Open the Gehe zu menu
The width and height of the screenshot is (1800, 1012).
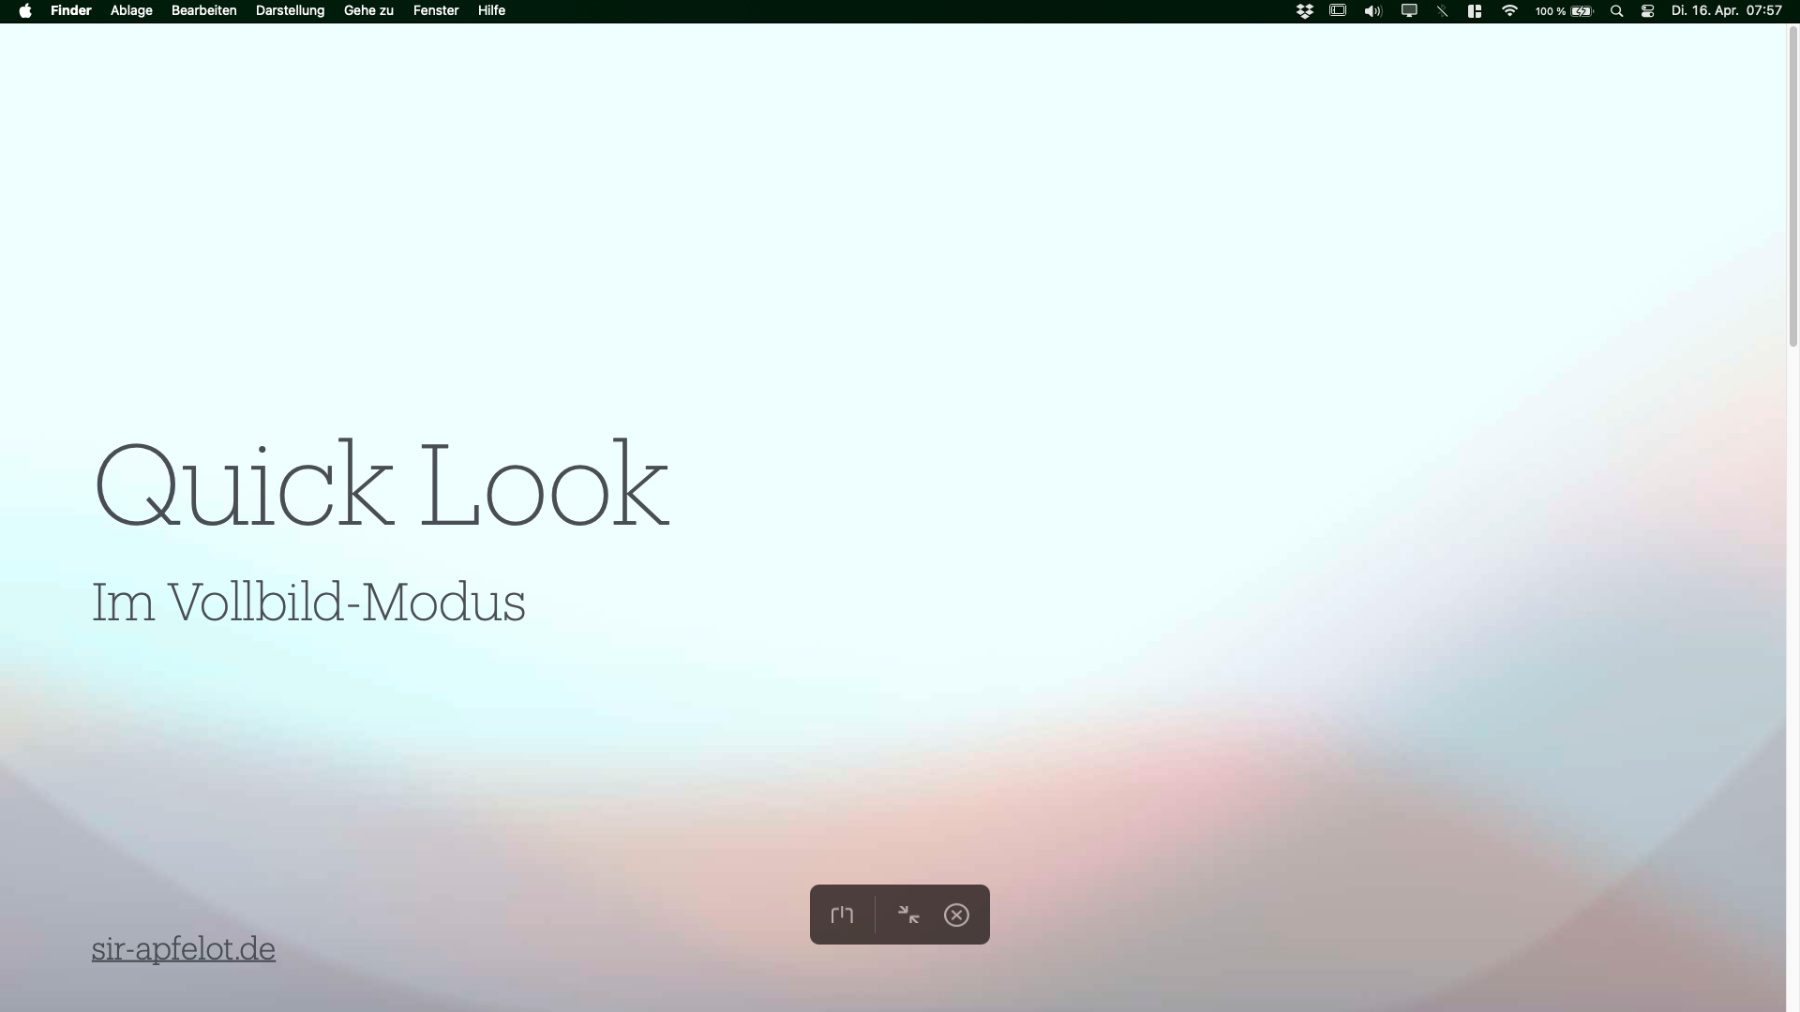click(368, 11)
